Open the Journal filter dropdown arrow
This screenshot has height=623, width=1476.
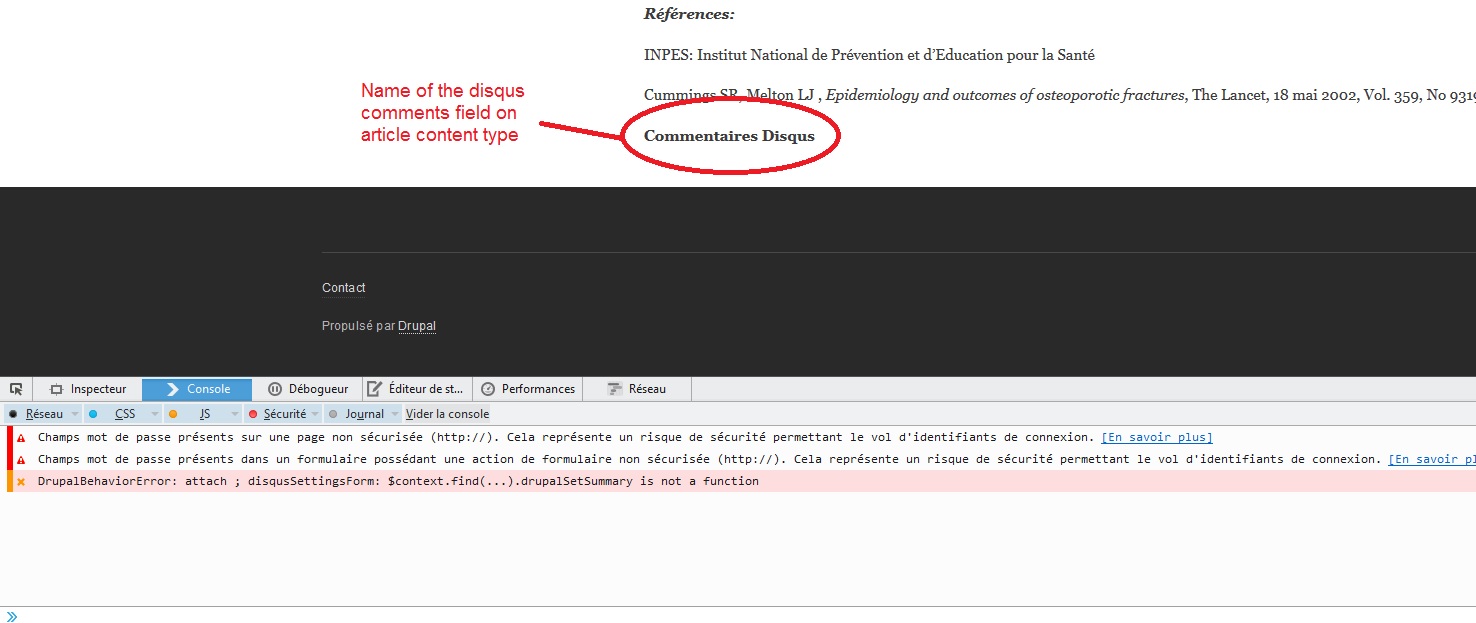click(393, 413)
